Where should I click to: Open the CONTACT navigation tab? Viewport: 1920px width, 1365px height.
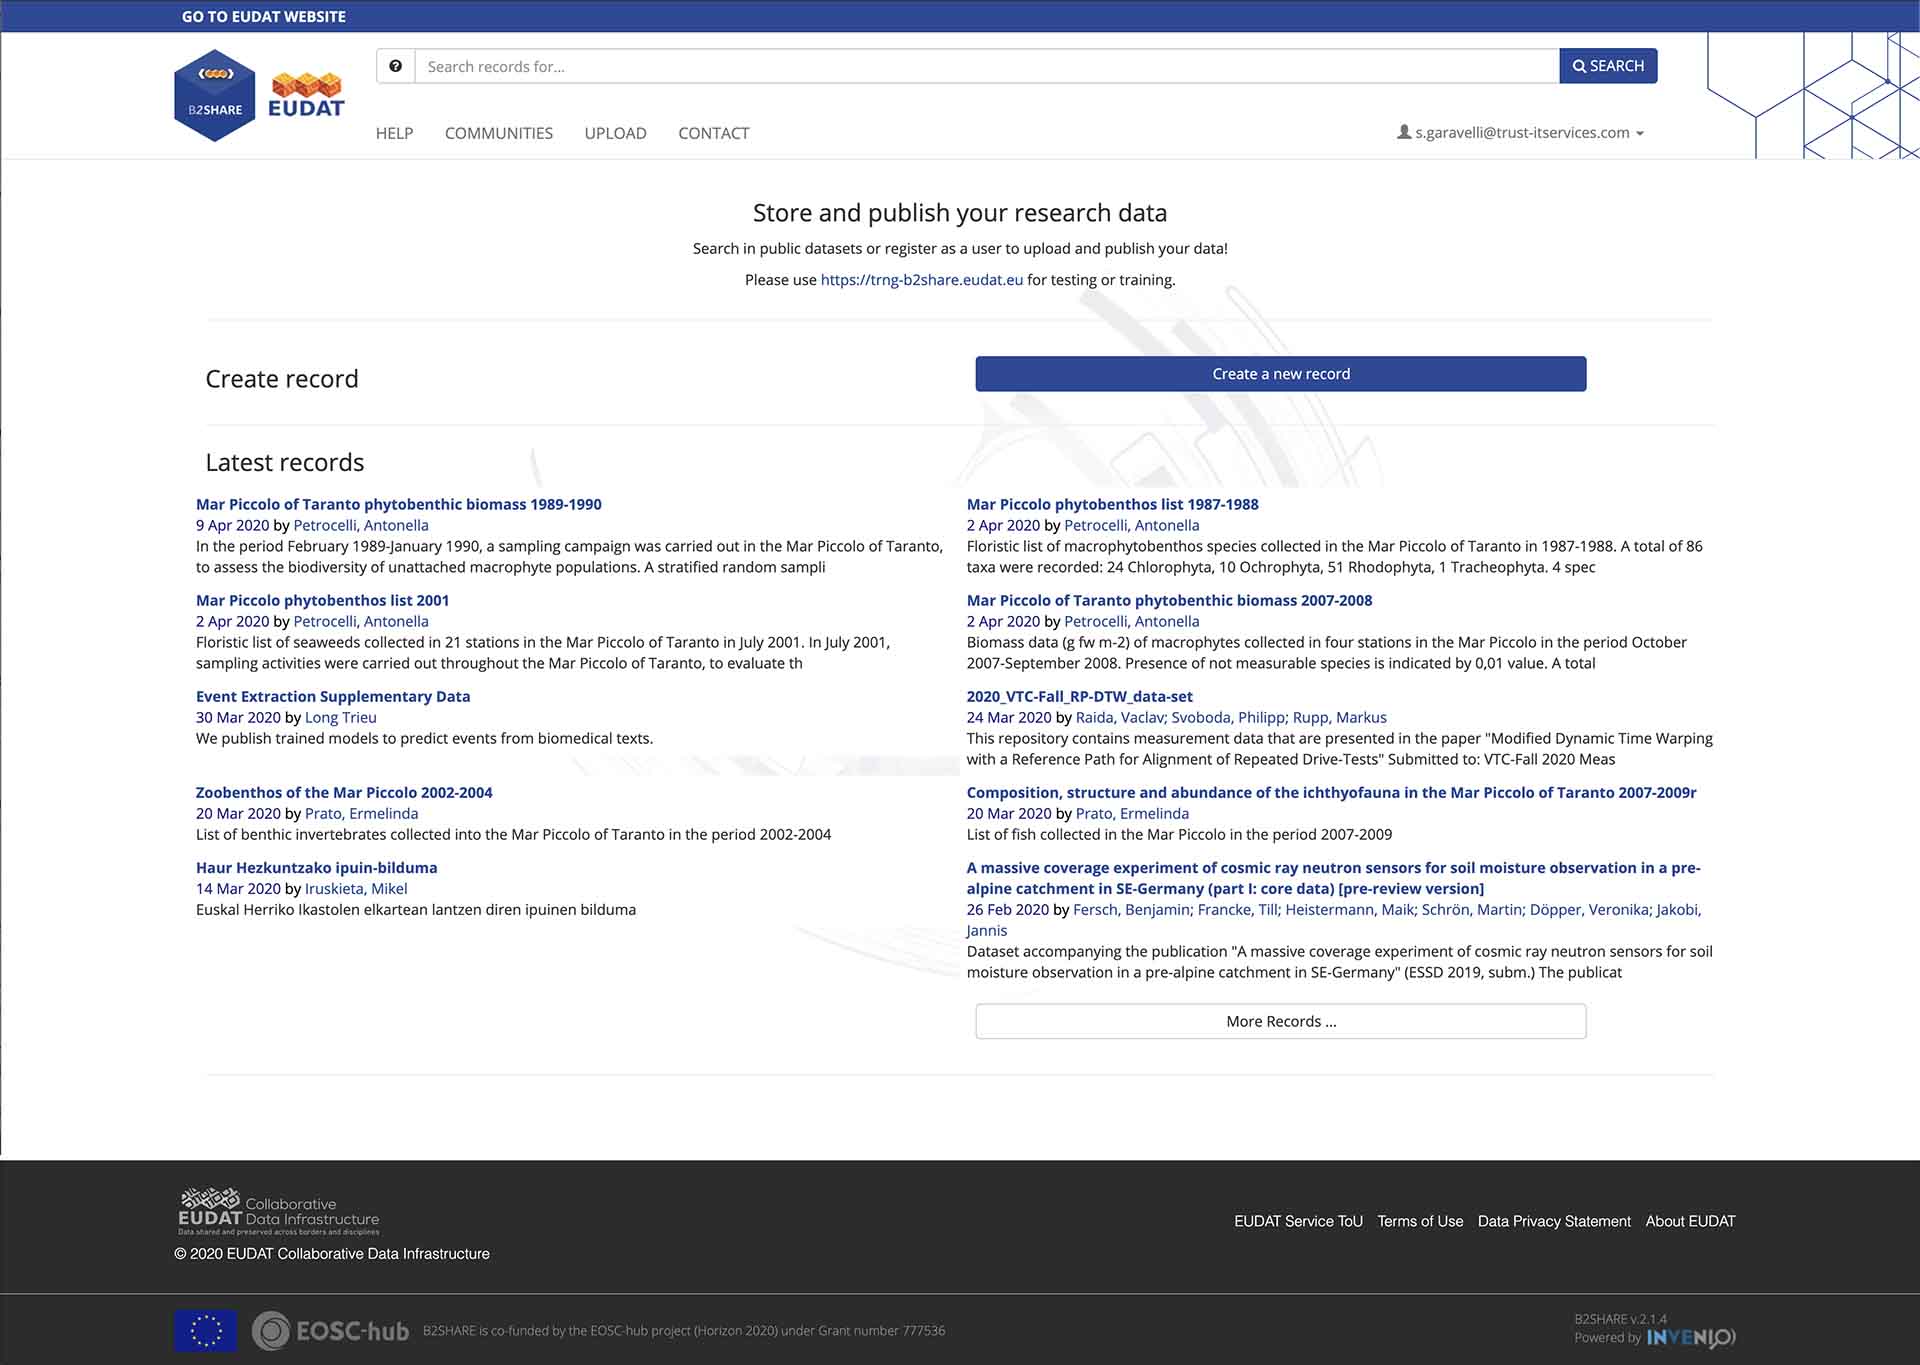tap(713, 133)
